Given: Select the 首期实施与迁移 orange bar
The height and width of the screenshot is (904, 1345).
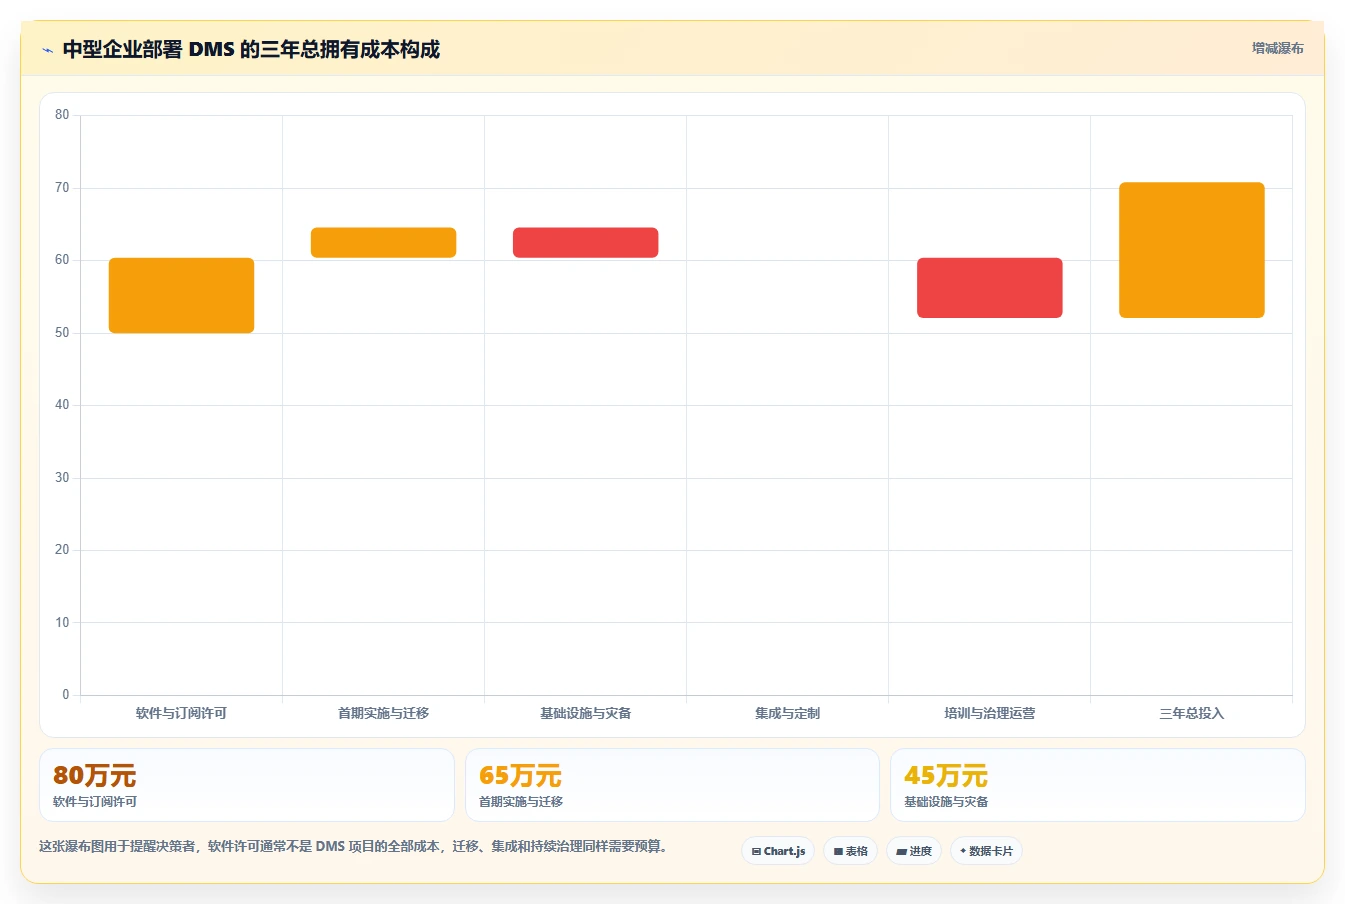Looking at the screenshot, I should (383, 243).
